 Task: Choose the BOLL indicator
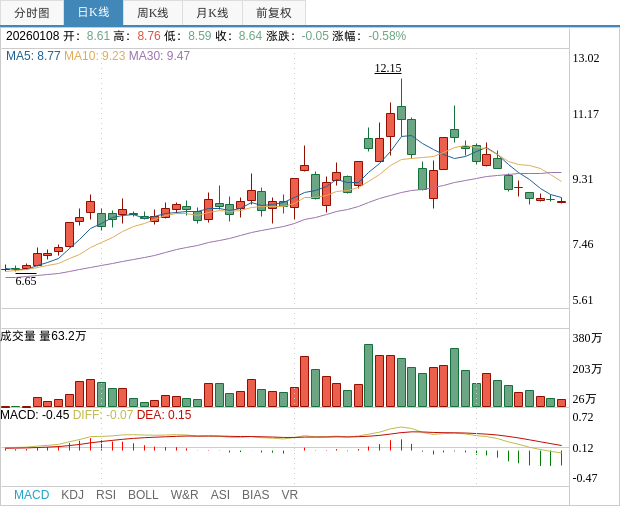(143, 495)
